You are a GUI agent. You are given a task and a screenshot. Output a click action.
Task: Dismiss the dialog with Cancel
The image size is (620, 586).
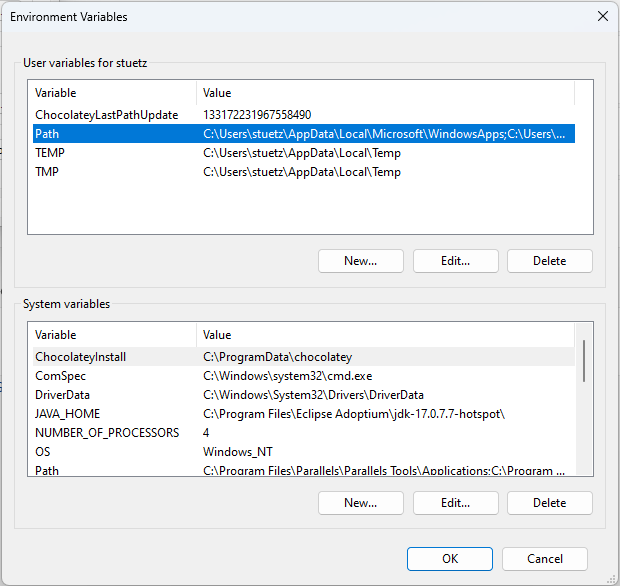click(x=544, y=559)
